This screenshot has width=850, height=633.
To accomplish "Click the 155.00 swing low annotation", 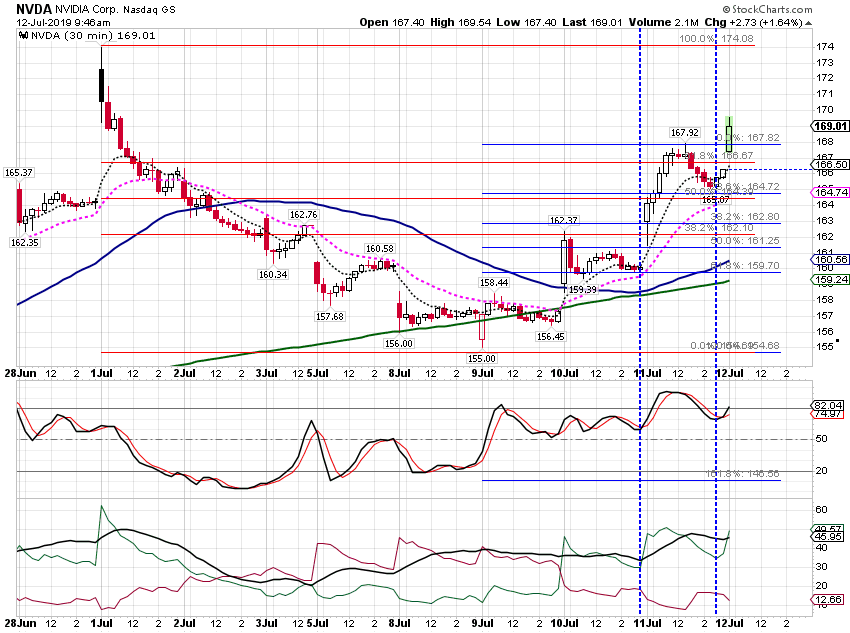I will [x=482, y=358].
